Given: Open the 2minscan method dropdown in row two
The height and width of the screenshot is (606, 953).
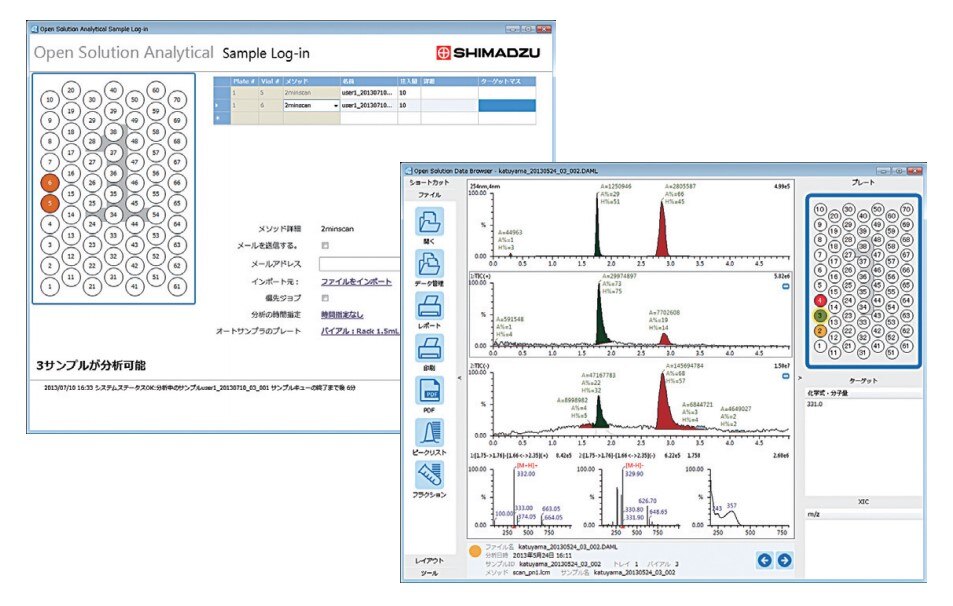Looking at the screenshot, I should point(335,105).
